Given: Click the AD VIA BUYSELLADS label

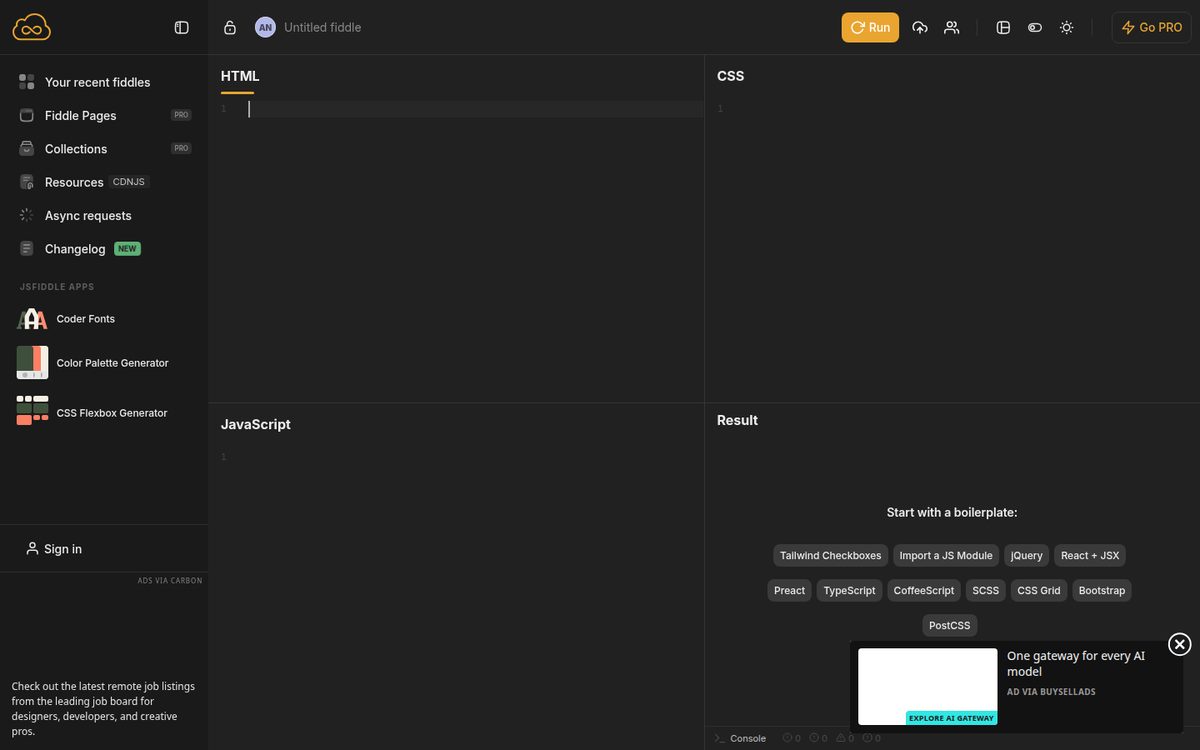Looking at the screenshot, I should (1051, 692).
